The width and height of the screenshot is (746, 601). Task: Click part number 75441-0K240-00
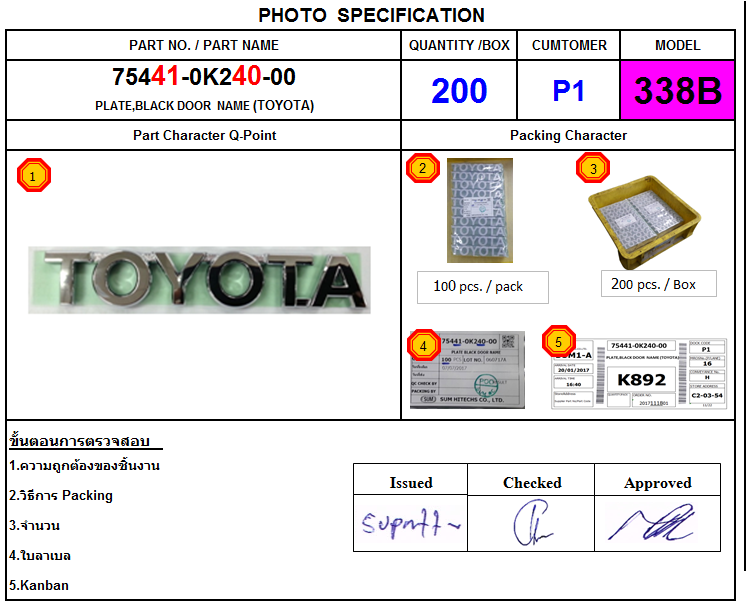[x=204, y=77]
